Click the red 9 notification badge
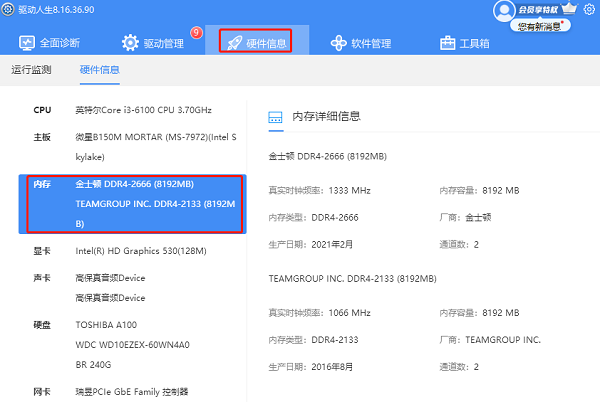This screenshot has width=600, height=402. click(x=197, y=33)
